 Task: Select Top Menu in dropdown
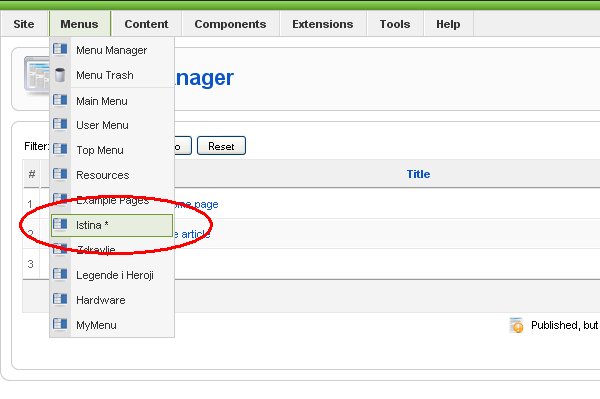click(112, 150)
